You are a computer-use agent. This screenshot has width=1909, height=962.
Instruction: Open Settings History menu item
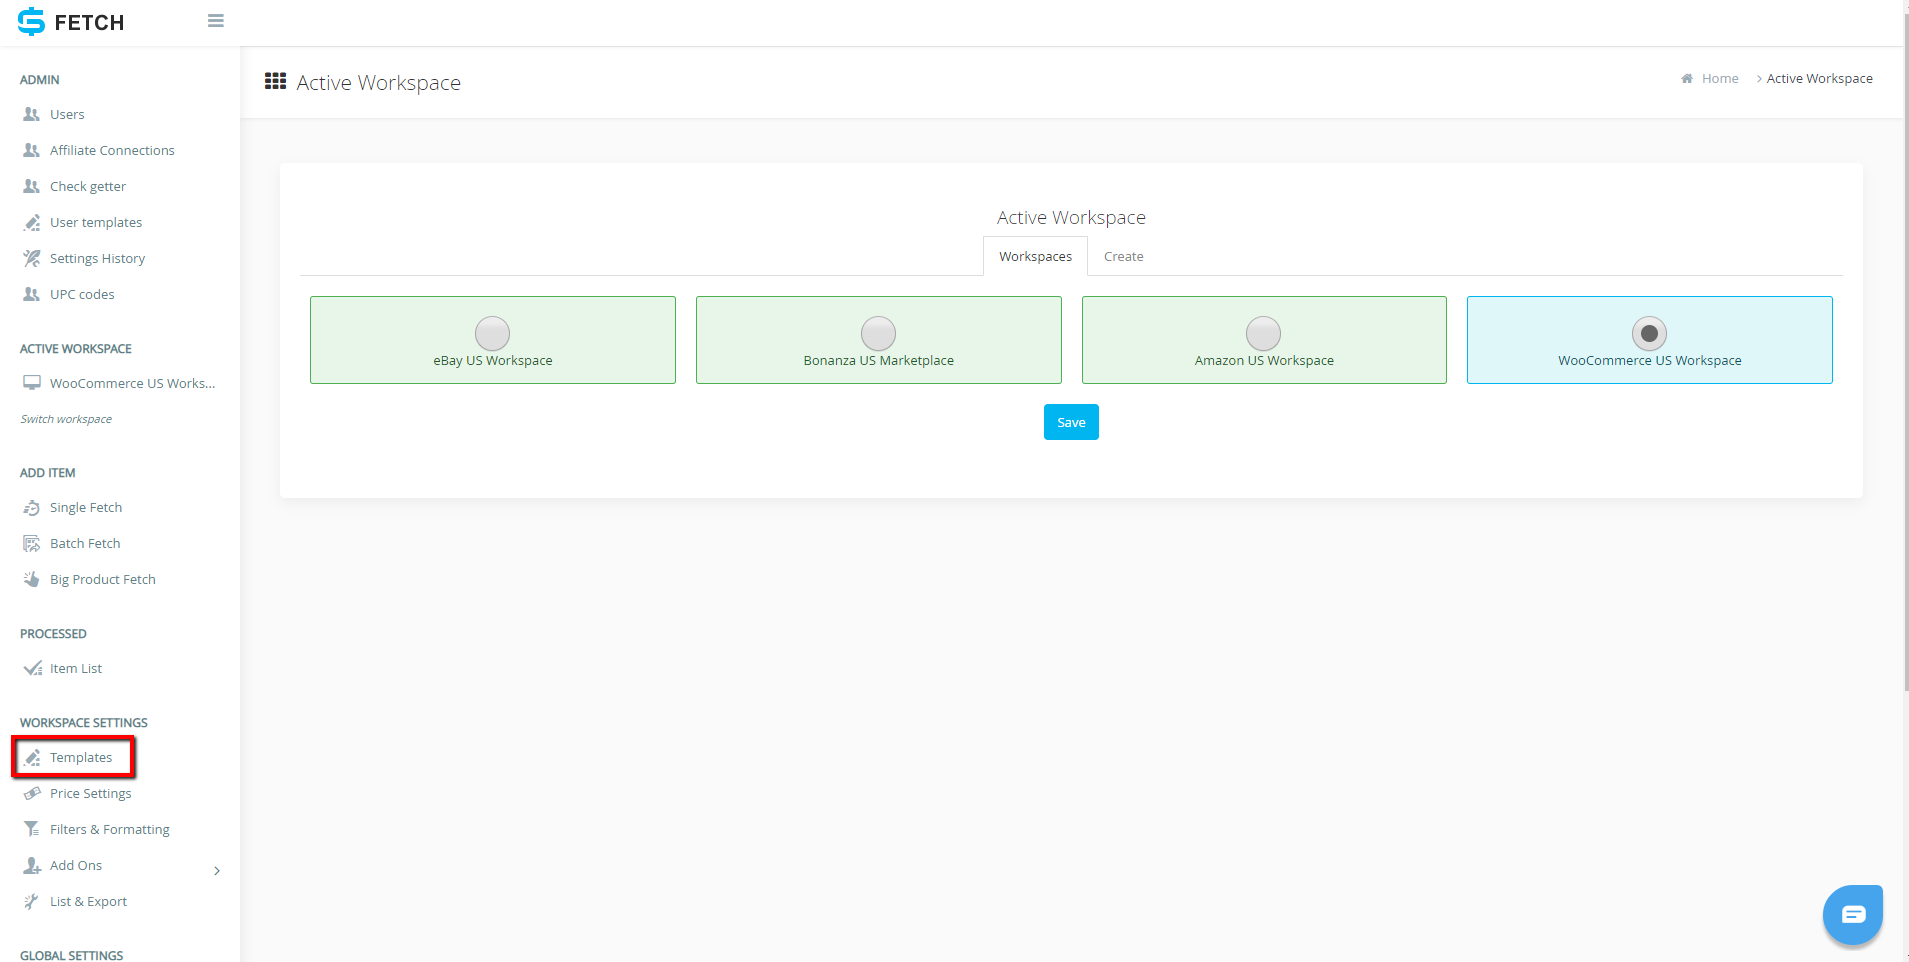click(x=97, y=258)
